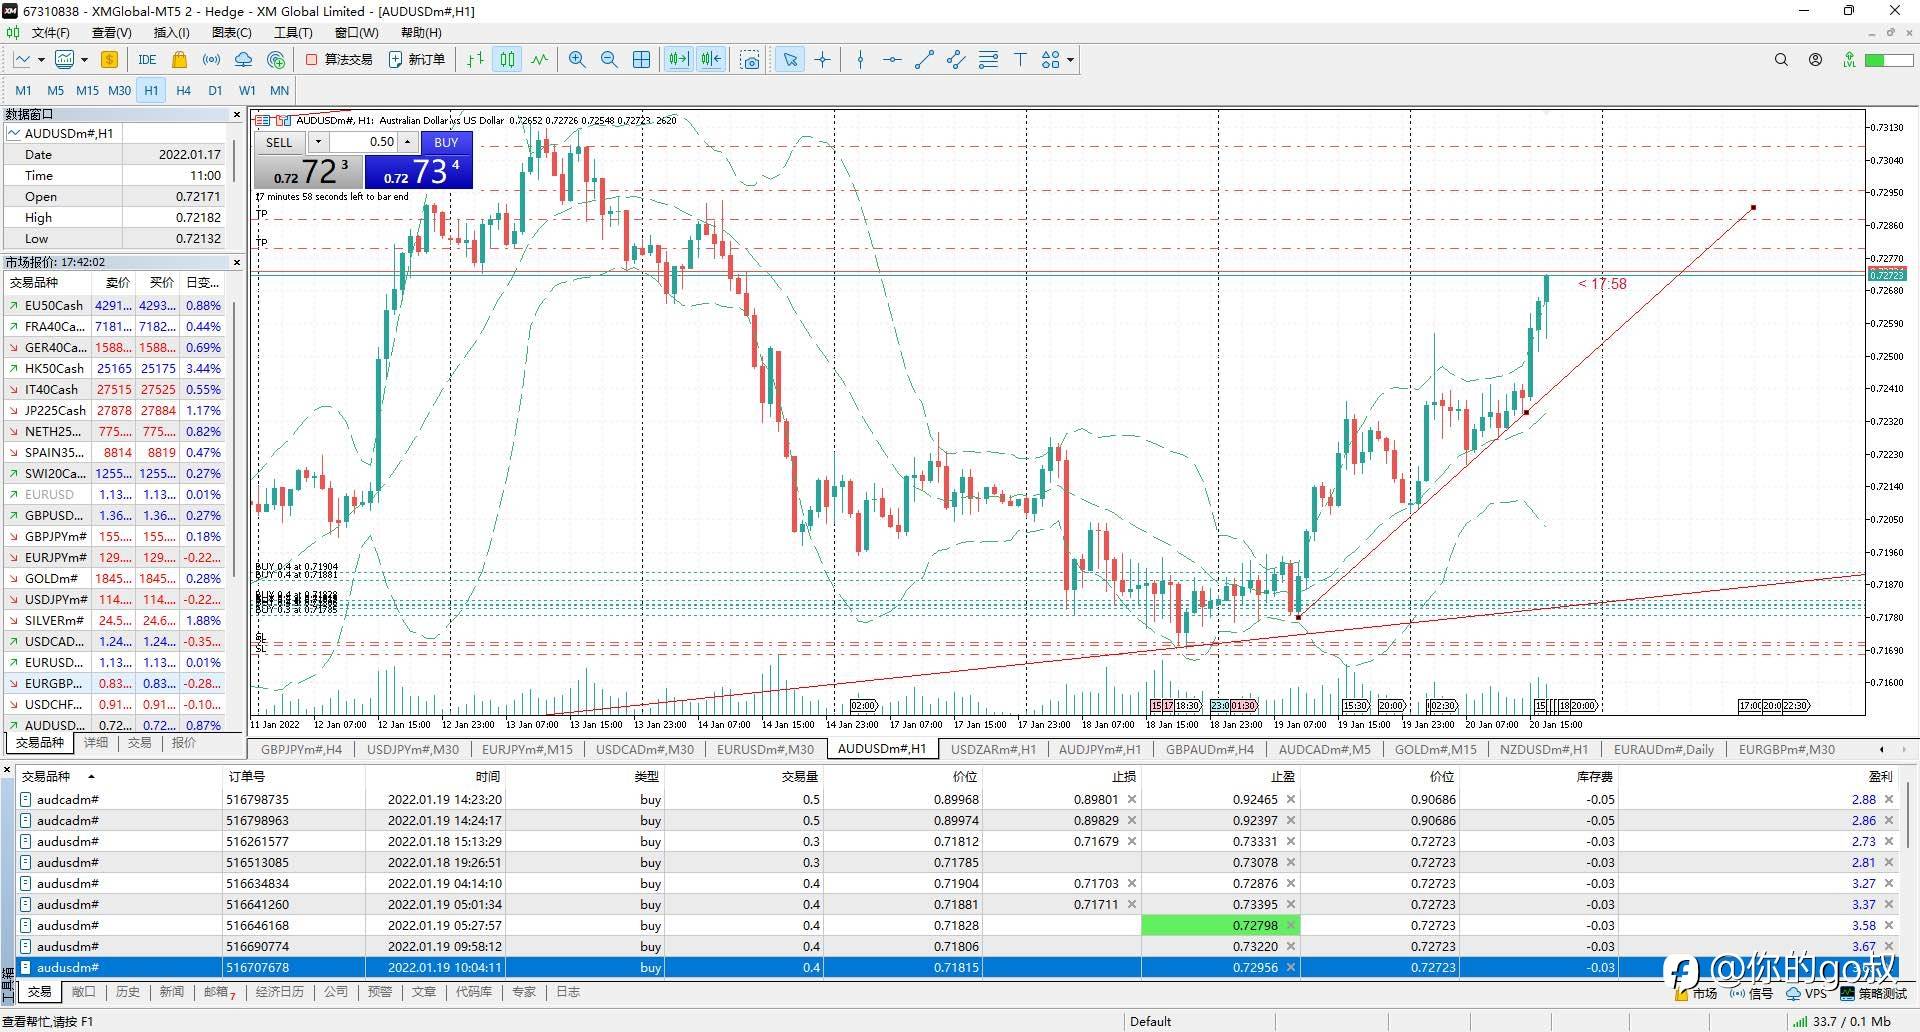Take a chart screenshot with camera icon
The image size is (1920, 1032).
tap(750, 60)
